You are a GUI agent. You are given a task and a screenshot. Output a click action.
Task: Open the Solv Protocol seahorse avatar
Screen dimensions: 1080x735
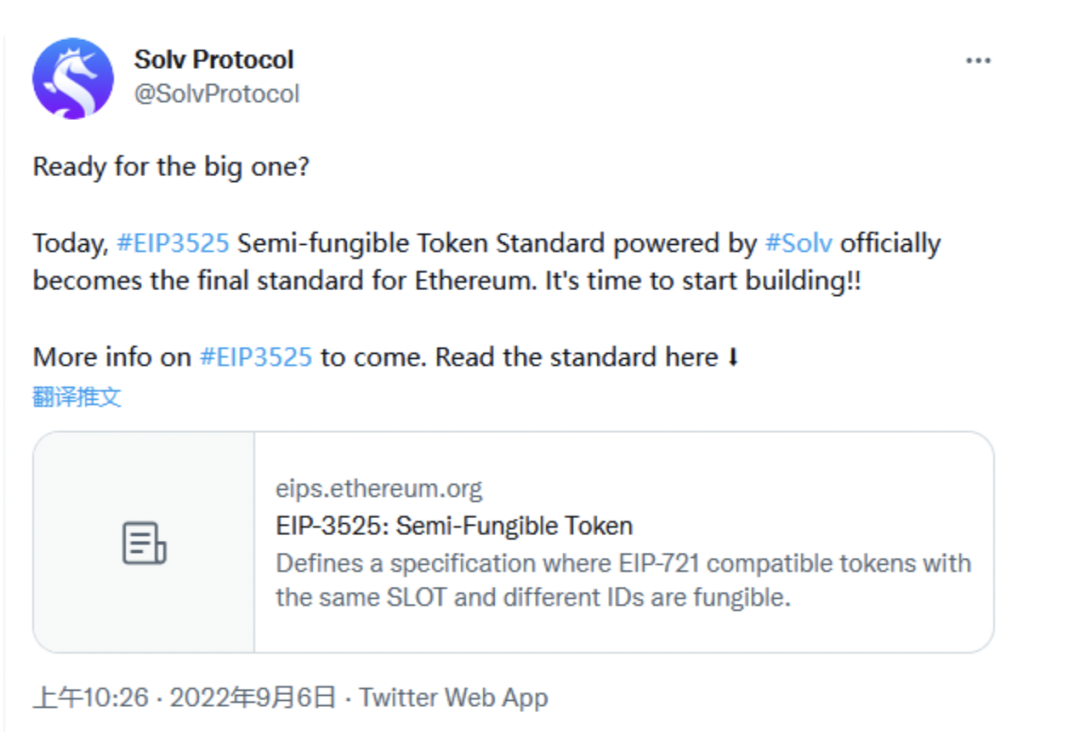tap(73, 79)
